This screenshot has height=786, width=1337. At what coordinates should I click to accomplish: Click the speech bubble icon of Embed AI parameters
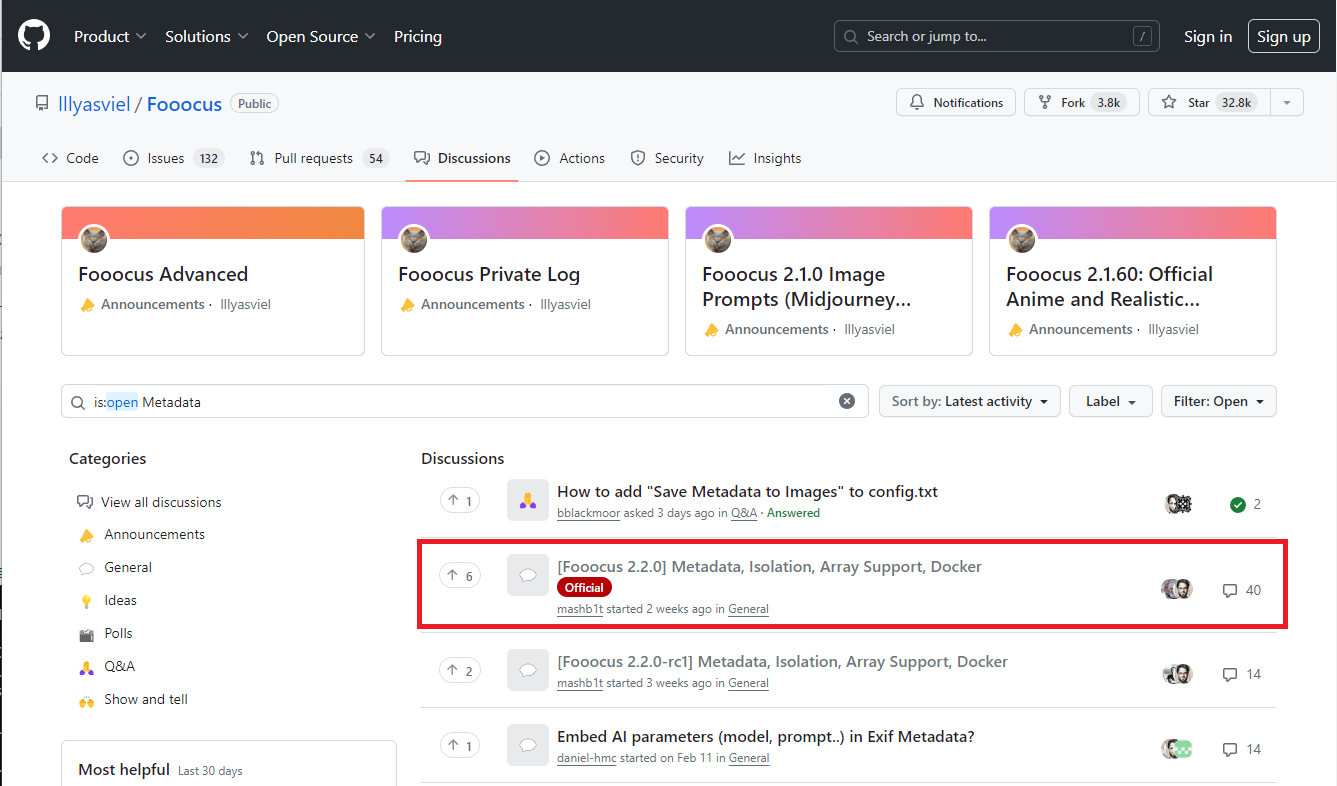(528, 745)
